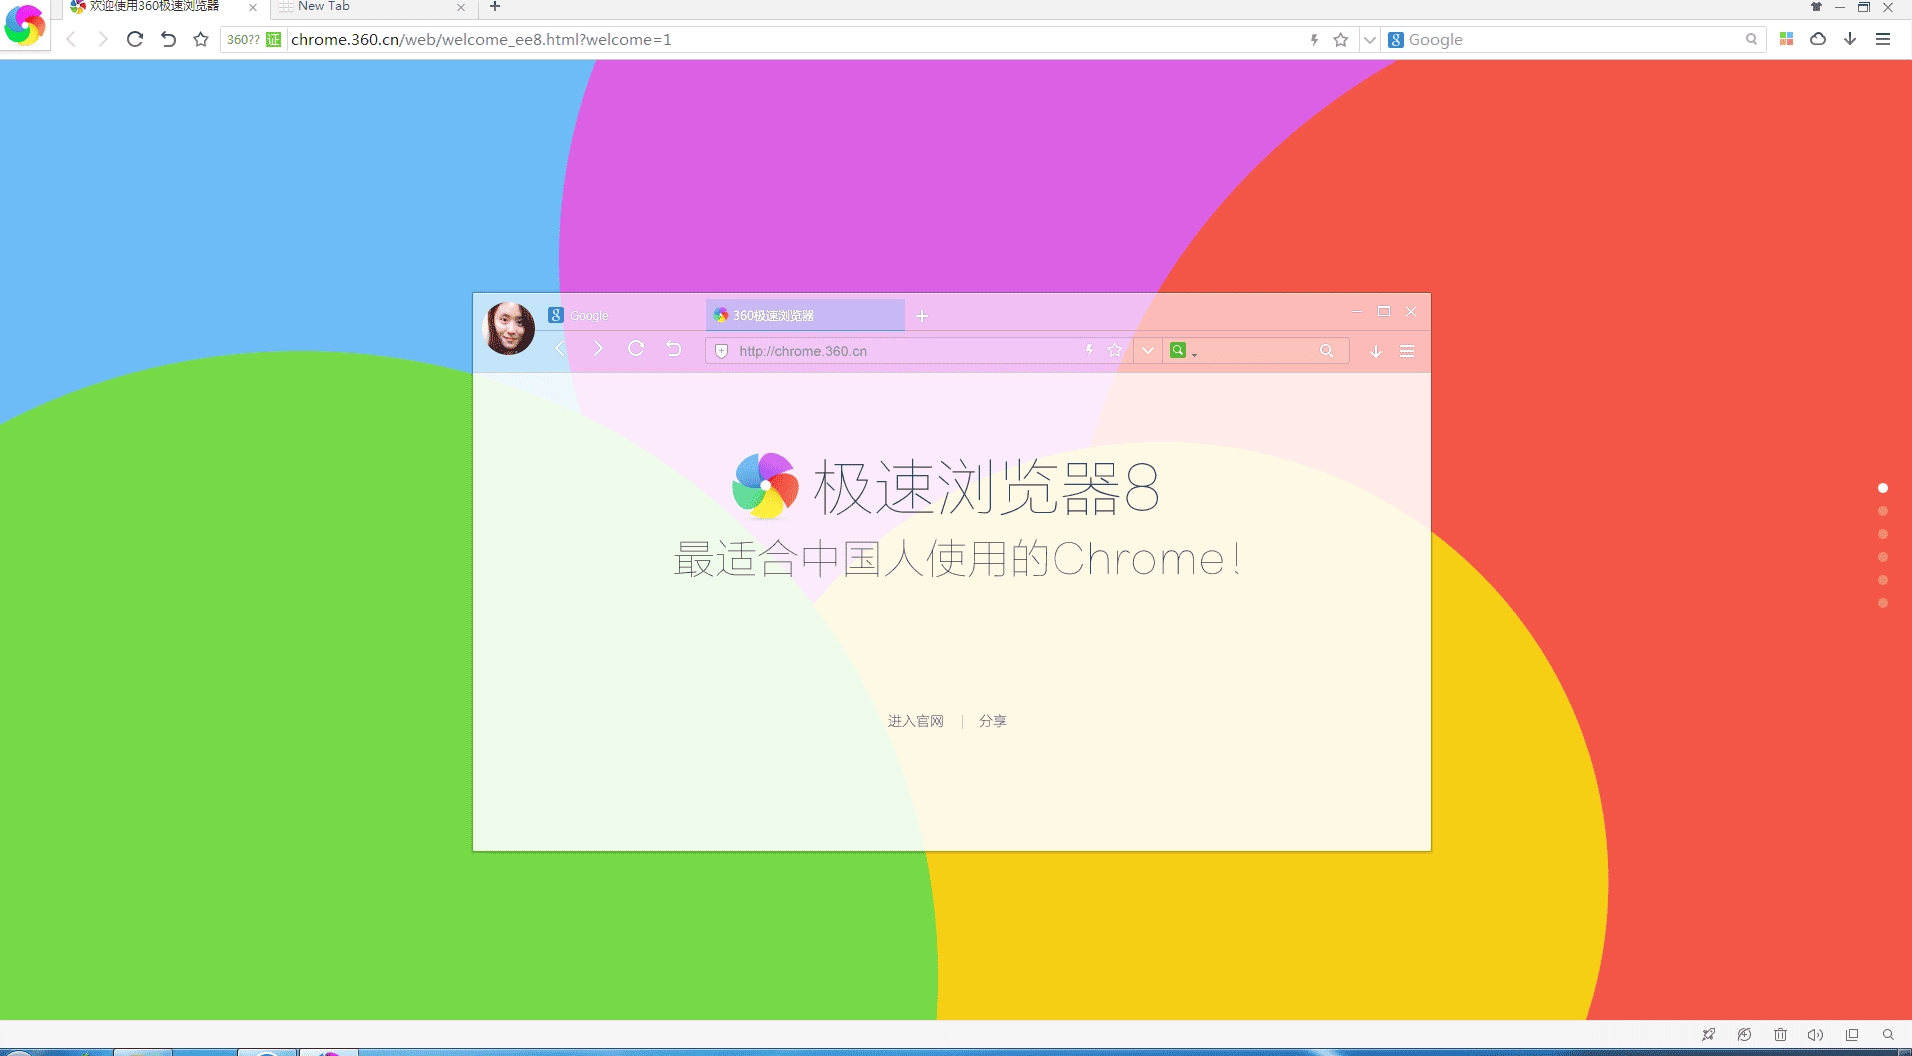Click the plus new tab in preview window
The width and height of the screenshot is (1912, 1056).
coord(922,316)
